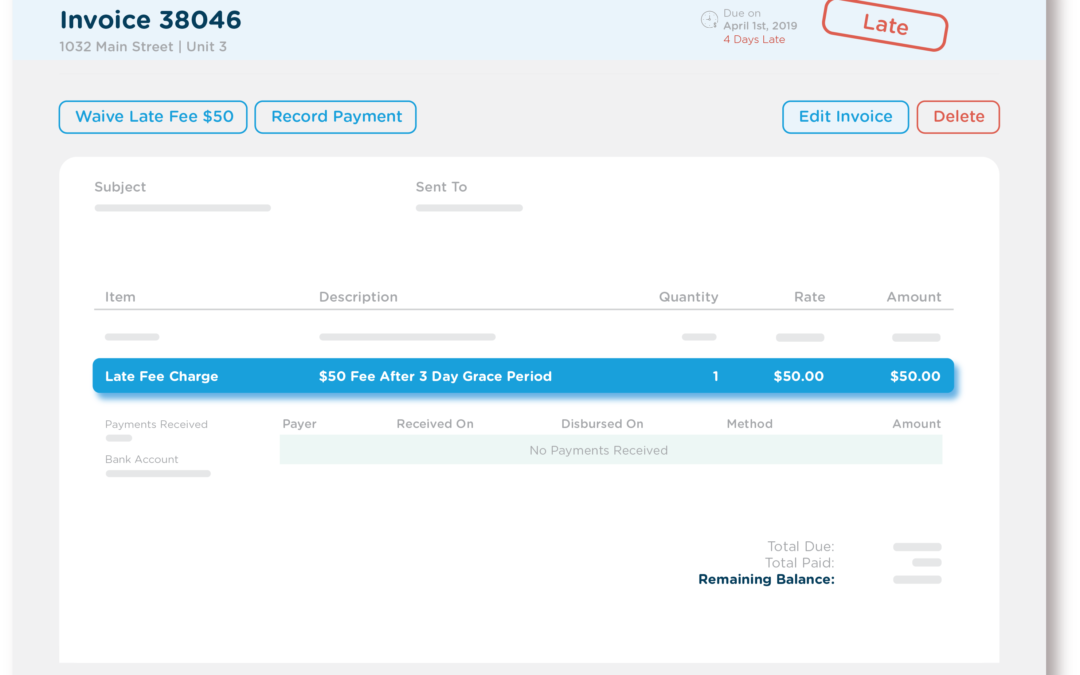Click the clock icon next to due date
This screenshot has width=1080, height=675.
click(x=709, y=19)
